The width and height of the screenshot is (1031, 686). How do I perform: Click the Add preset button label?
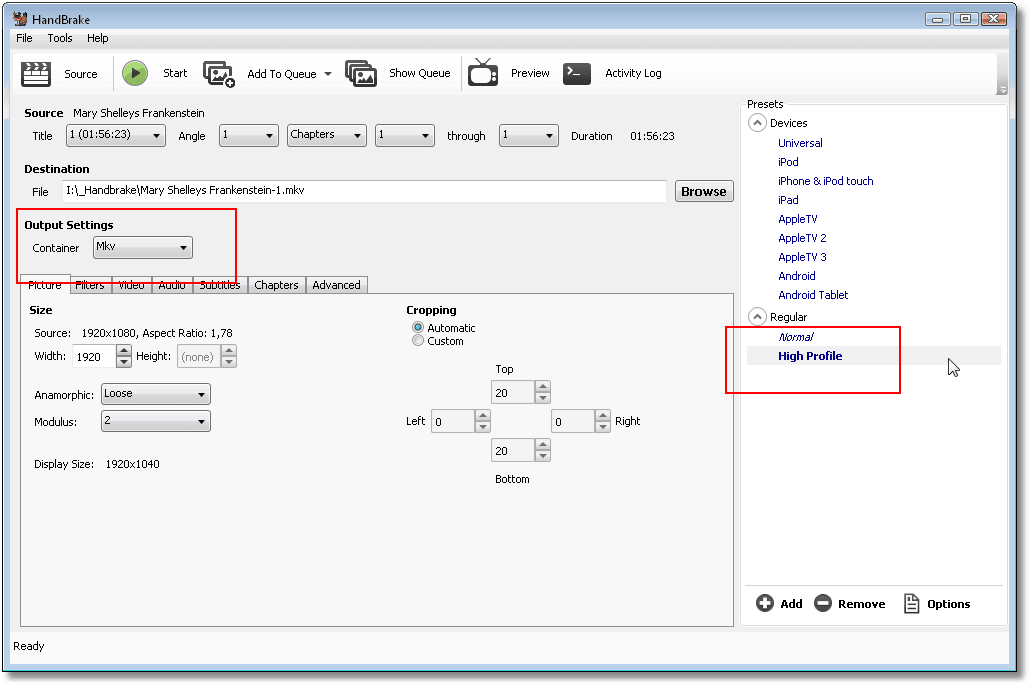791,604
